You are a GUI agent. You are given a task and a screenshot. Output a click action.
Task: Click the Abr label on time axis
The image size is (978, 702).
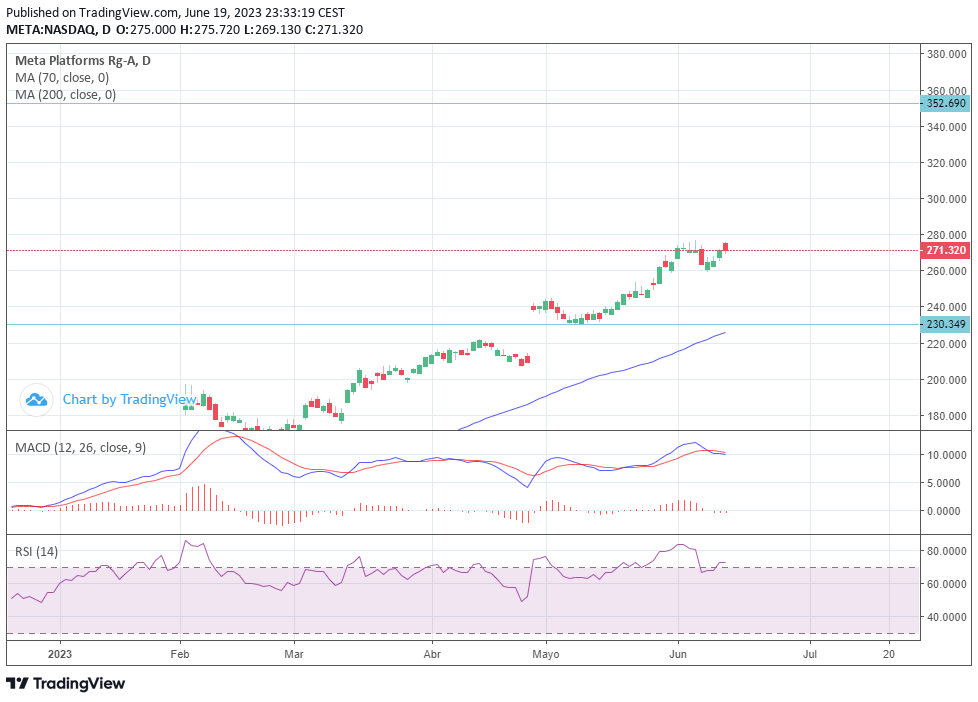[432, 654]
